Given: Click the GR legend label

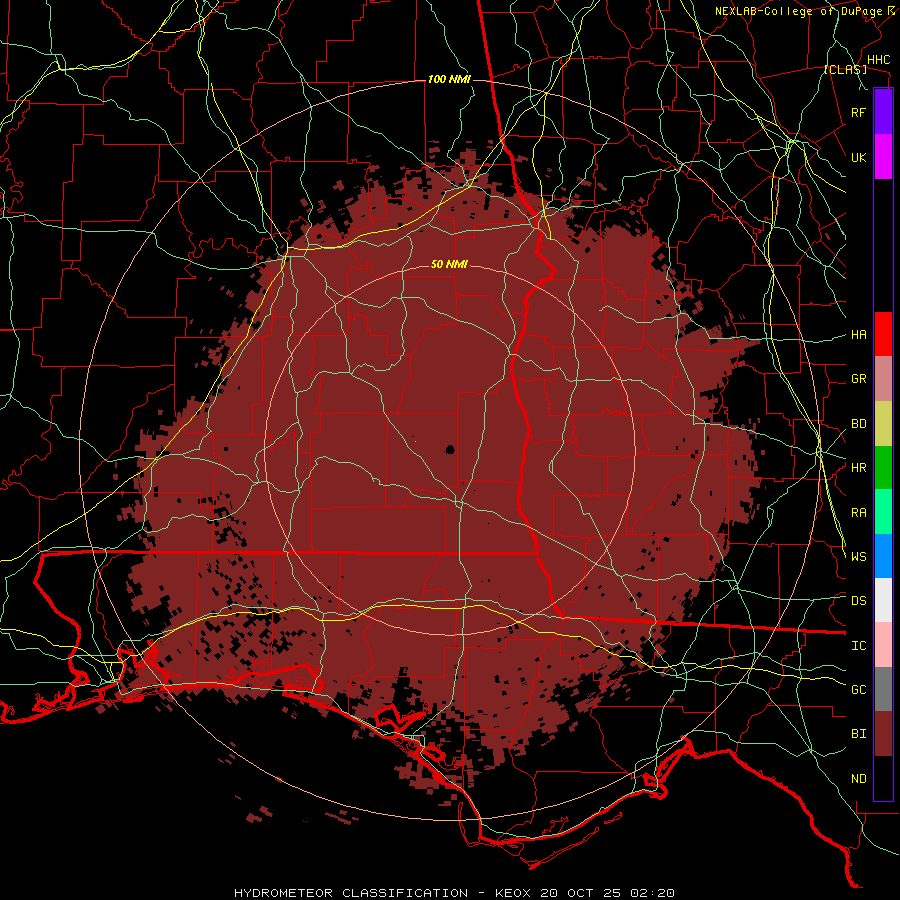Looking at the screenshot, I should click(858, 379).
